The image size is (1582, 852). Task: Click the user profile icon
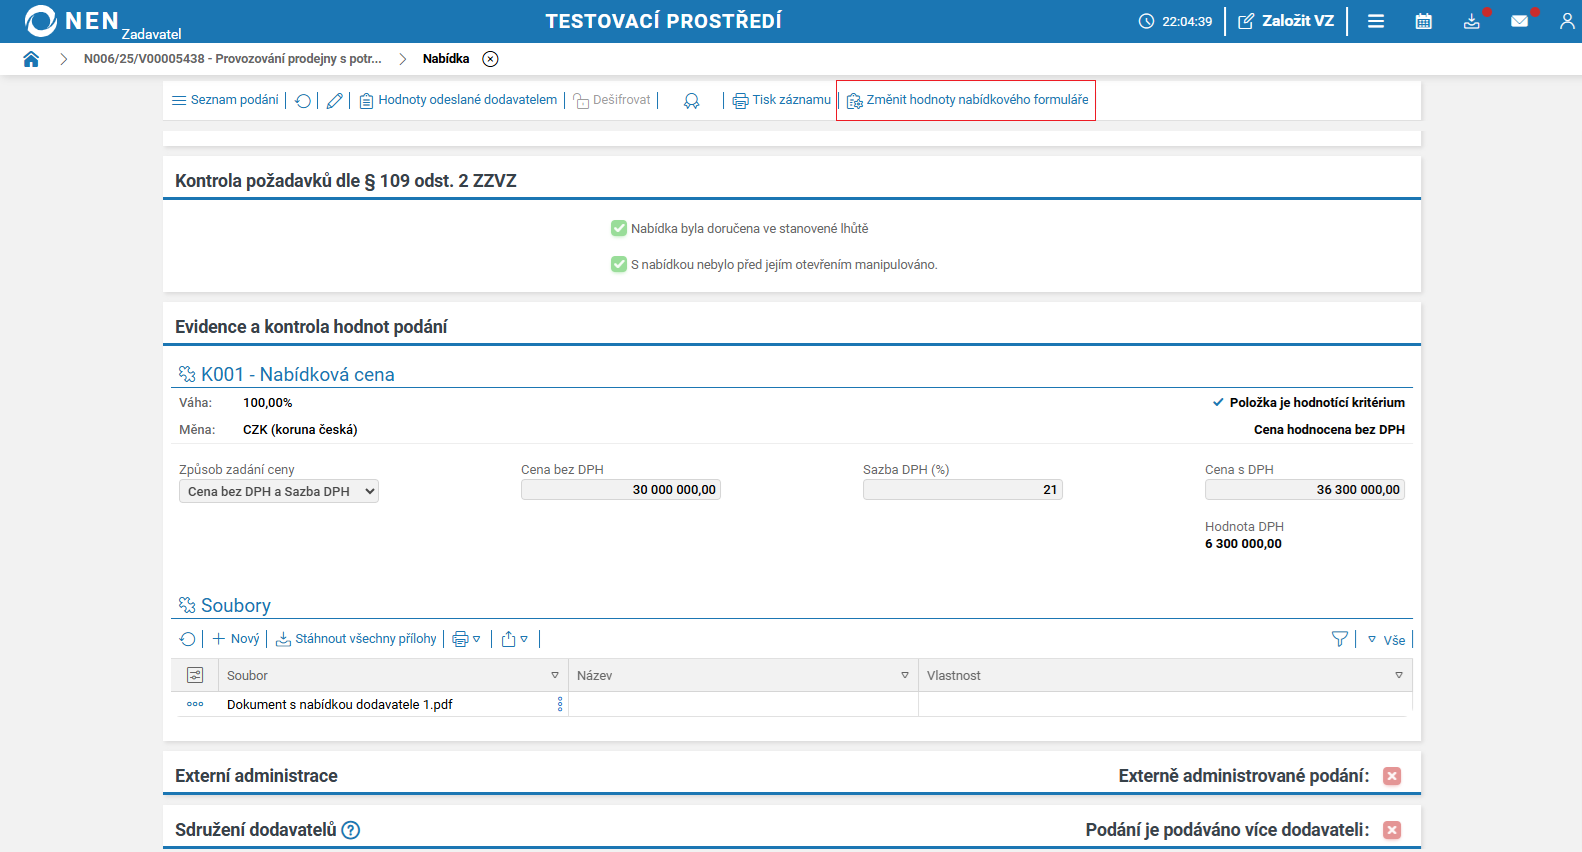click(1566, 21)
